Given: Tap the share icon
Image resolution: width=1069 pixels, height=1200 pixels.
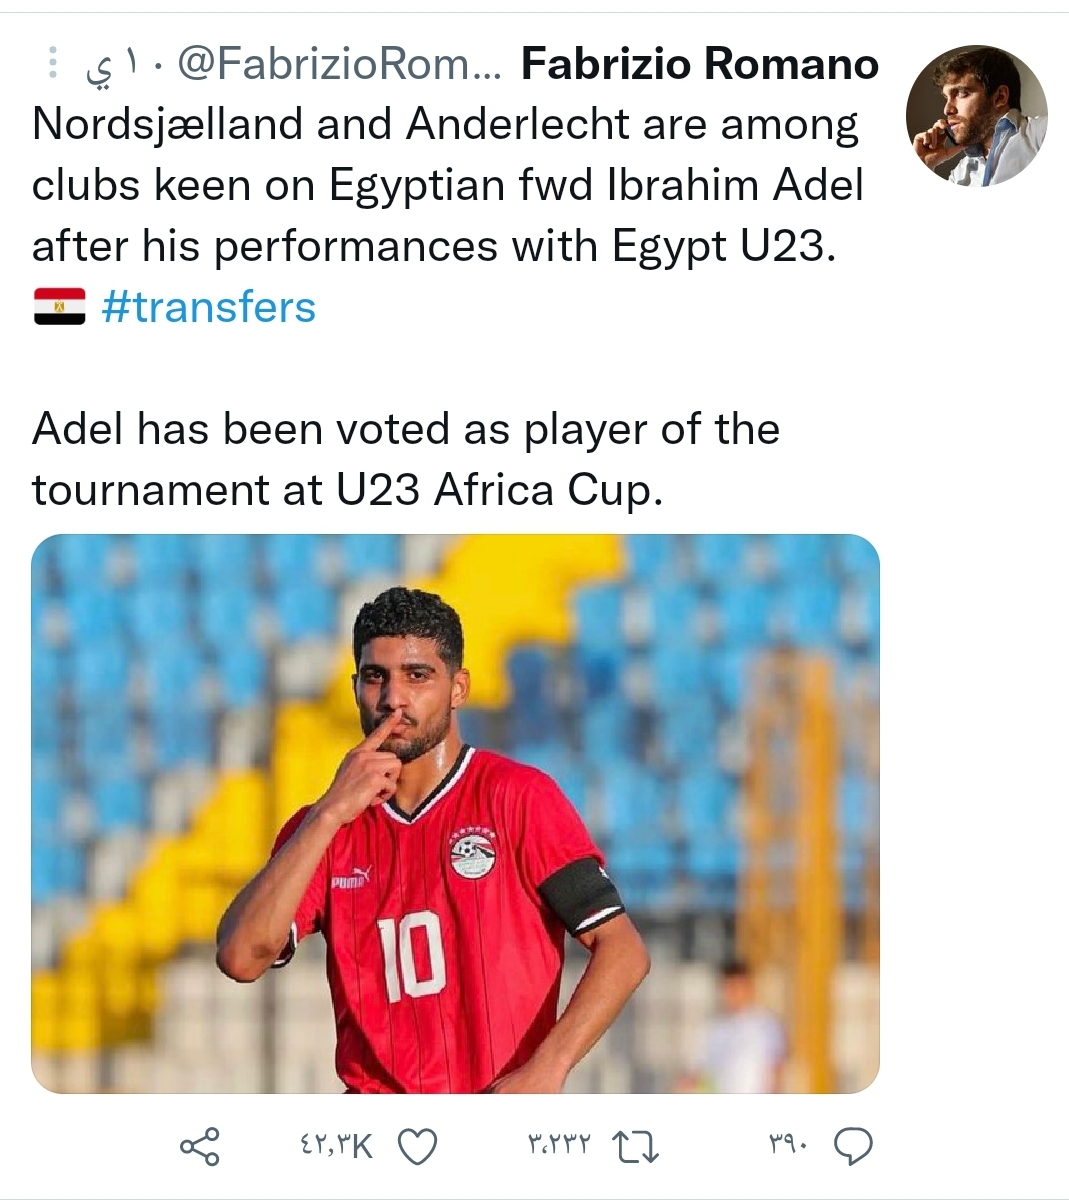Looking at the screenshot, I should click(199, 1146).
